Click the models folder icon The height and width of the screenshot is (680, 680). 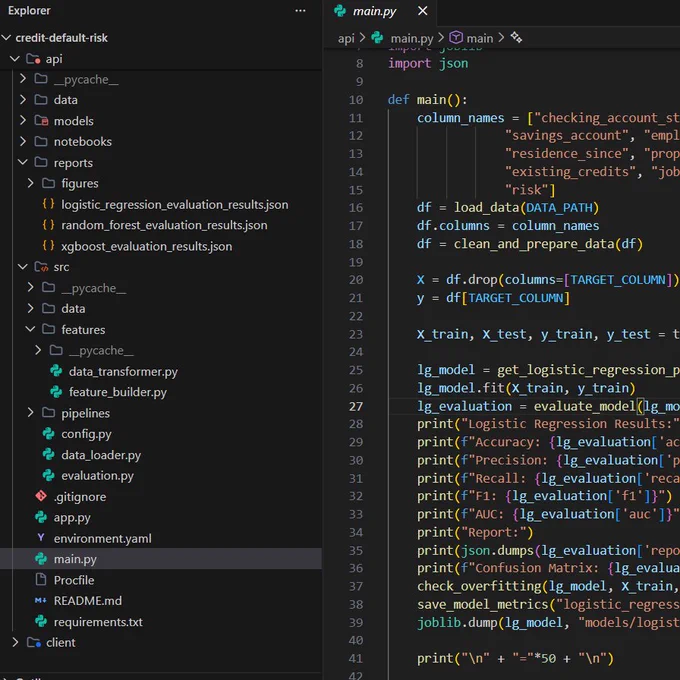click(41, 121)
